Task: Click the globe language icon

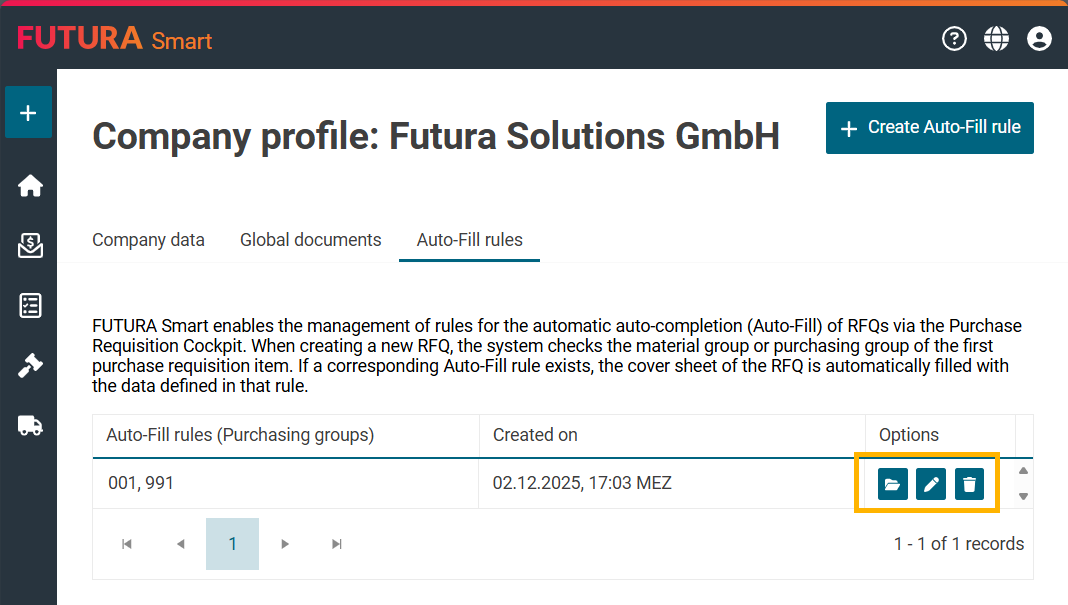Action: (997, 39)
